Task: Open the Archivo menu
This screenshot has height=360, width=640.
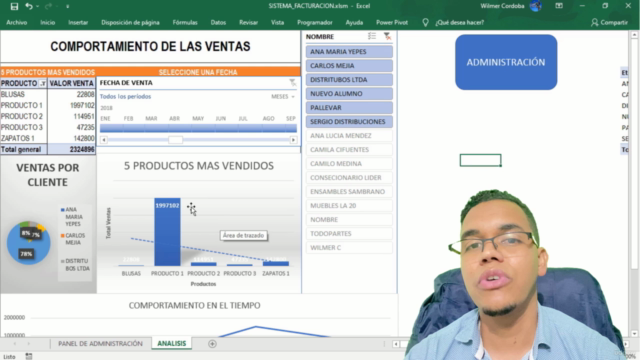Action: (x=17, y=22)
